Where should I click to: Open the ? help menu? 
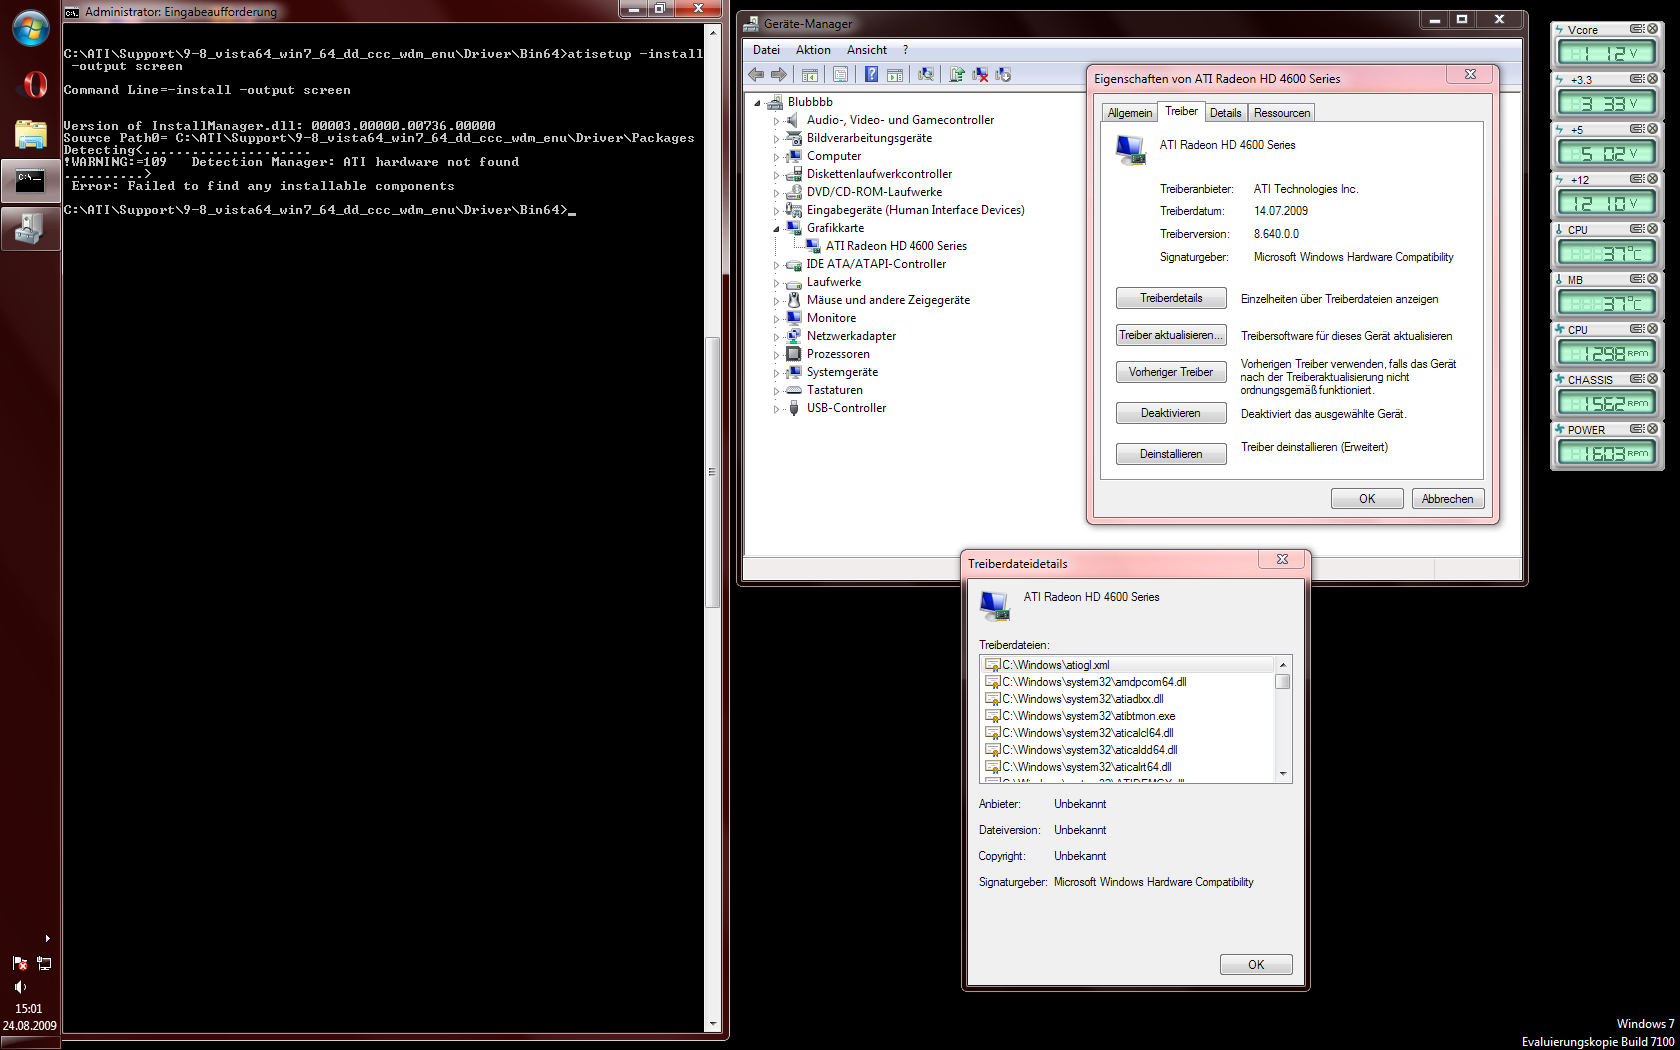click(x=906, y=50)
